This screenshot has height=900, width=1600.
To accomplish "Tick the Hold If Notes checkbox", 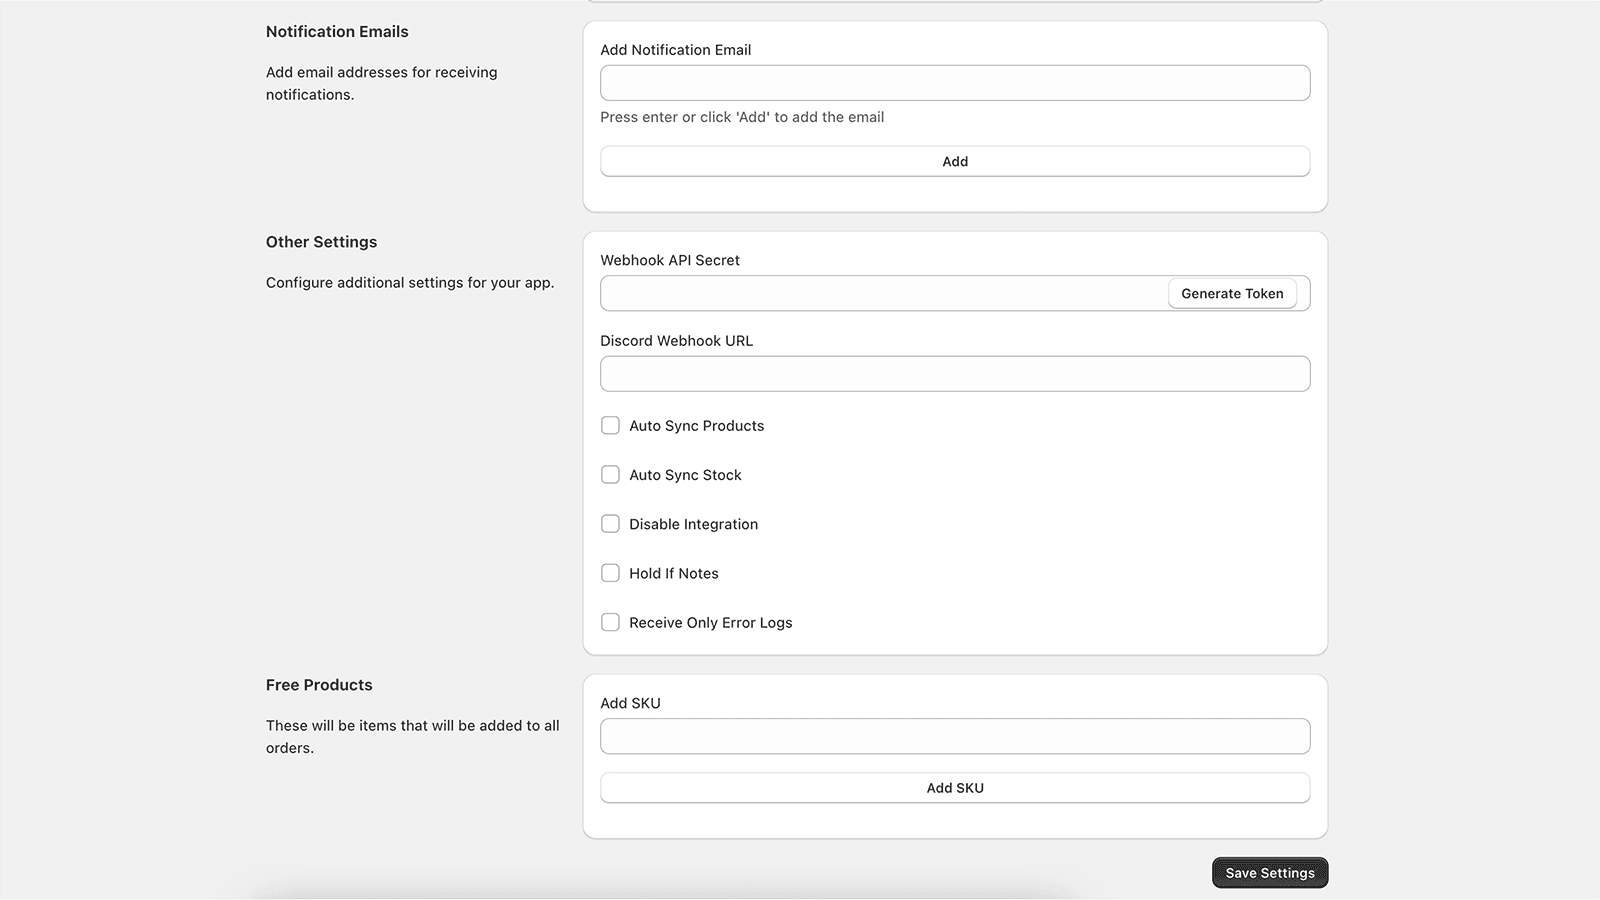I will [x=610, y=573].
